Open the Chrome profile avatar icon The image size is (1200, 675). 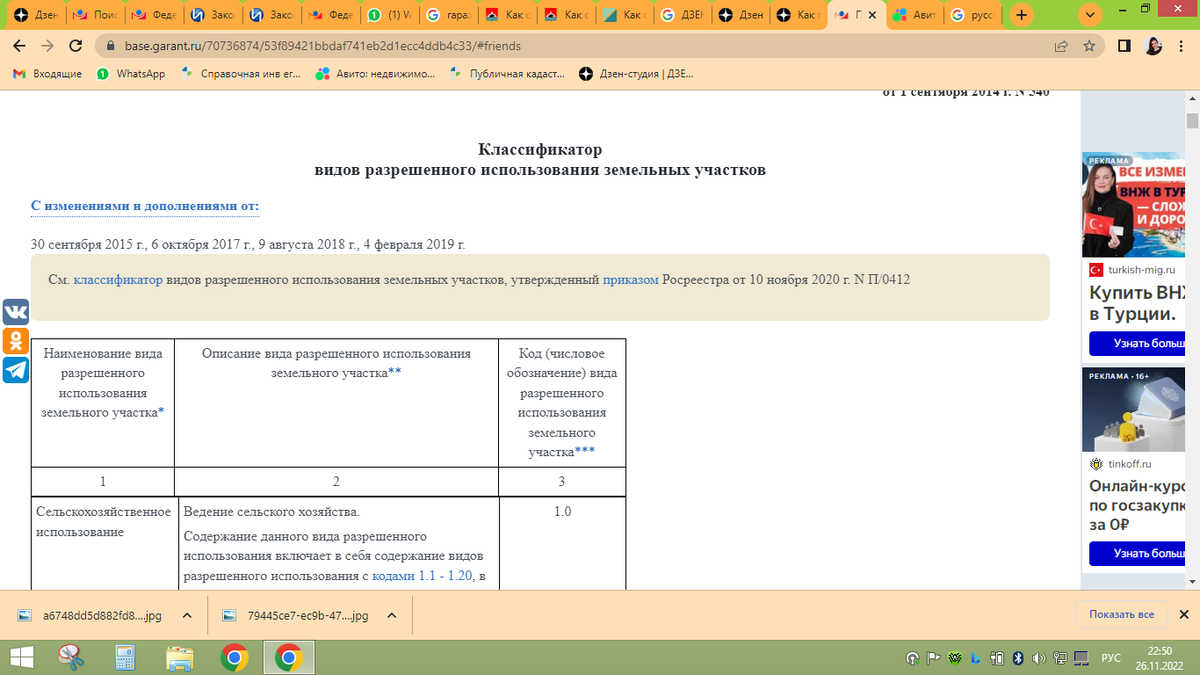click(1152, 45)
